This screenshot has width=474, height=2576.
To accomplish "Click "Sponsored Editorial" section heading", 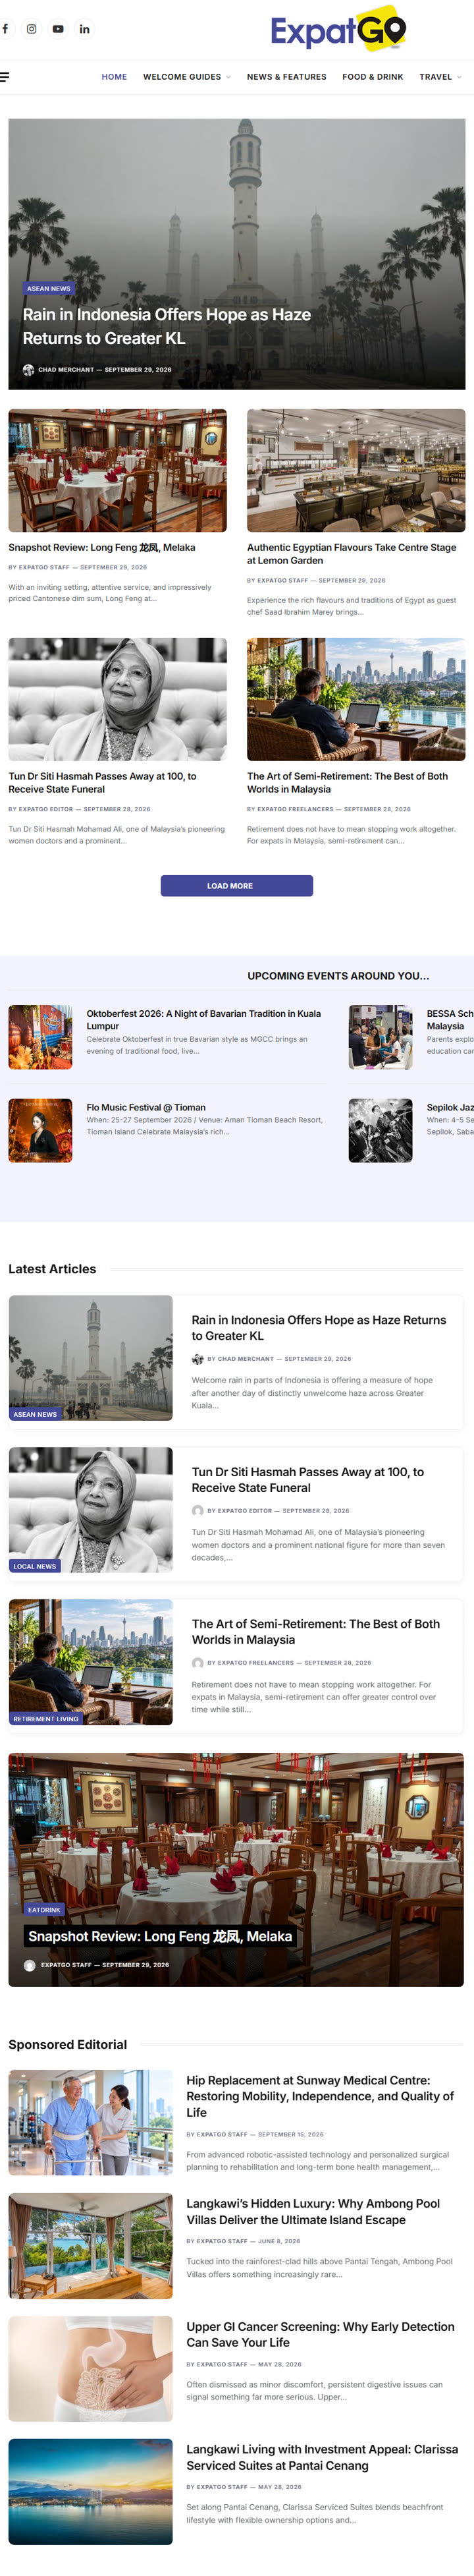I will 68,2044.
